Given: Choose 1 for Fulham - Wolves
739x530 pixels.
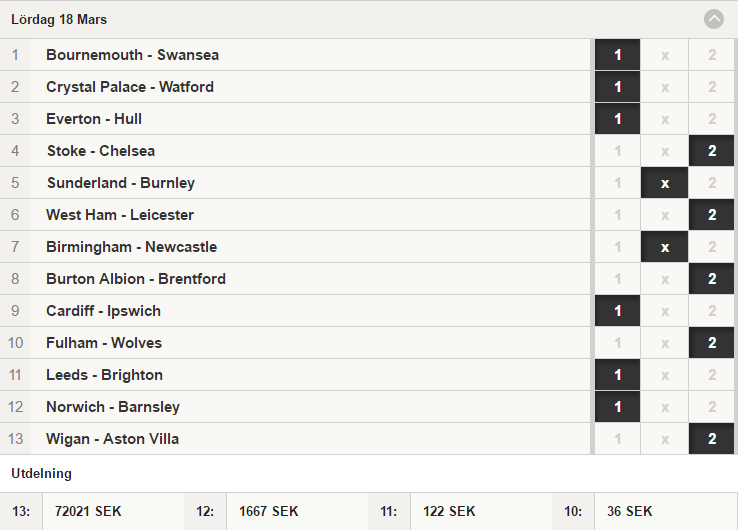Looking at the screenshot, I should [x=617, y=343].
